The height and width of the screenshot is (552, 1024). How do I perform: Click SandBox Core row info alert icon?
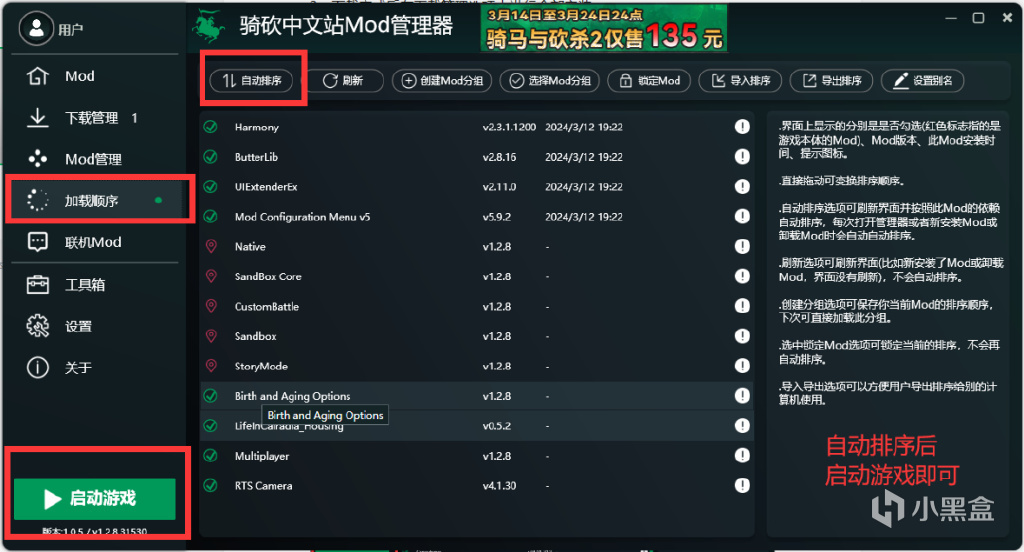pos(742,276)
